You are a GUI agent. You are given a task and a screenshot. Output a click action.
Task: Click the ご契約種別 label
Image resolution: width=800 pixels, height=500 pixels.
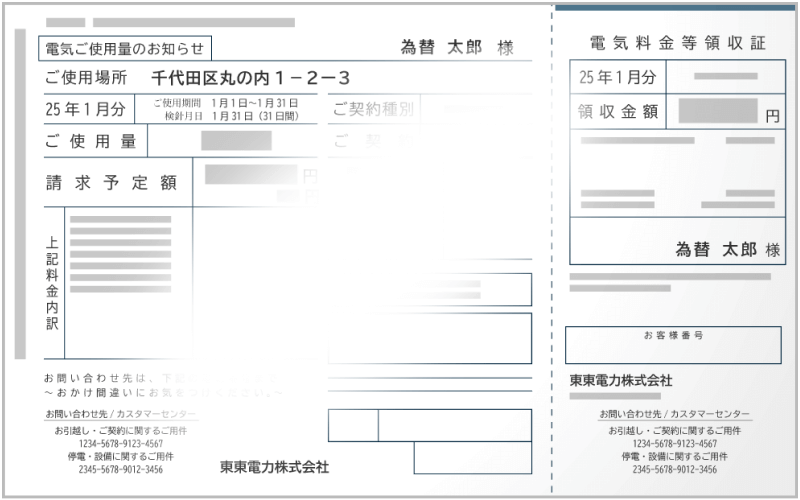373,109
